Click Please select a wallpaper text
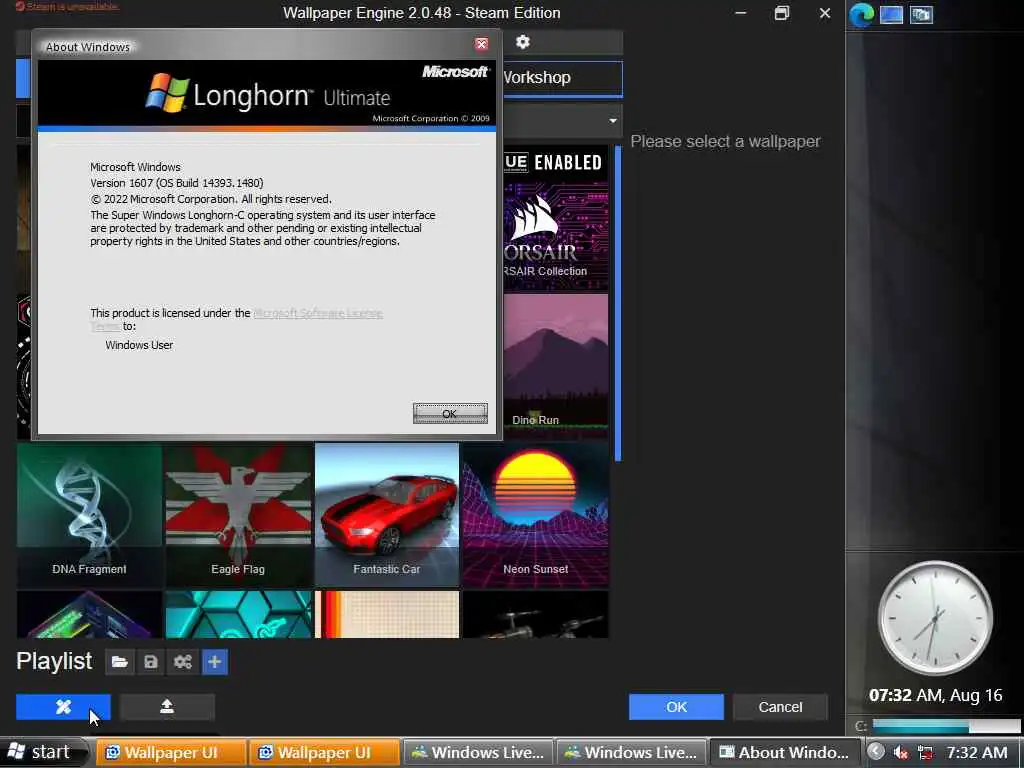The image size is (1024, 768). click(725, 142)
